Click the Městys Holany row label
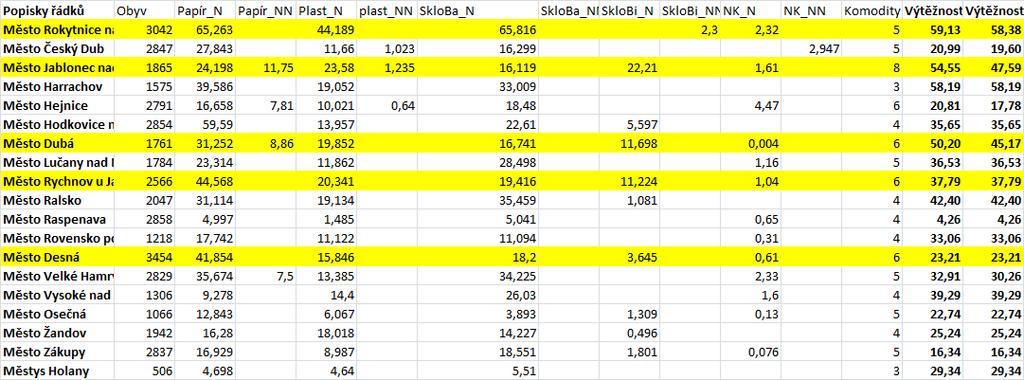The height and width of the screenshot is (380, 1024). click(57, 372)
